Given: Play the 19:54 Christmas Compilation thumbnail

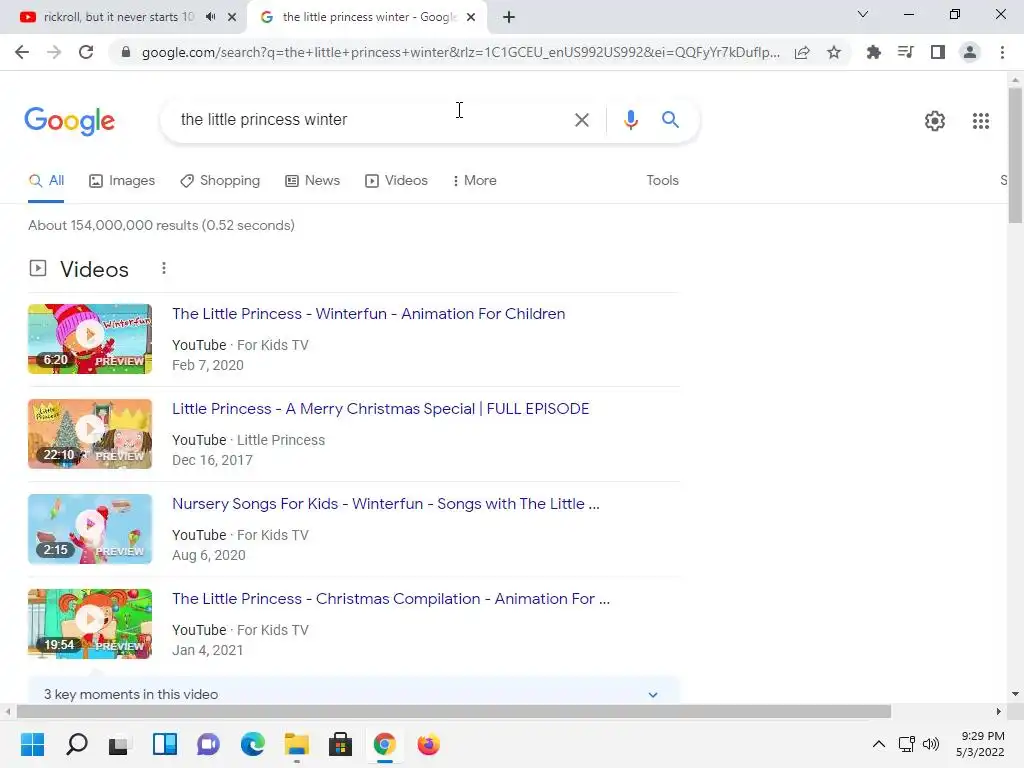Looking at the screenshot, I should tap(90, 624).
